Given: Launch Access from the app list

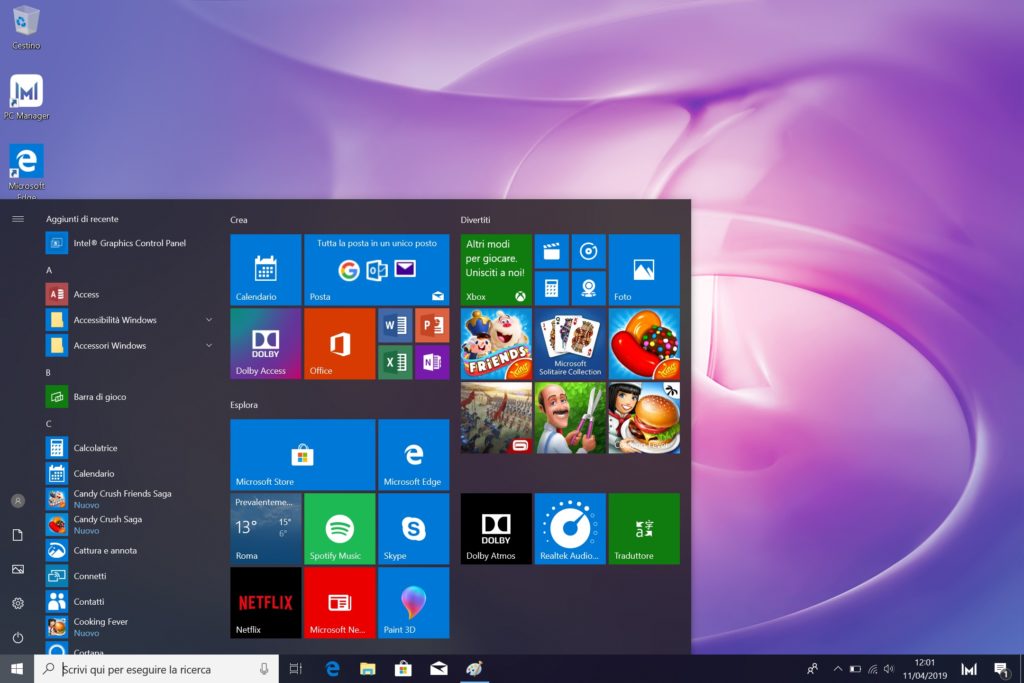Looking at the screenshot, I should tap(130, 294).
